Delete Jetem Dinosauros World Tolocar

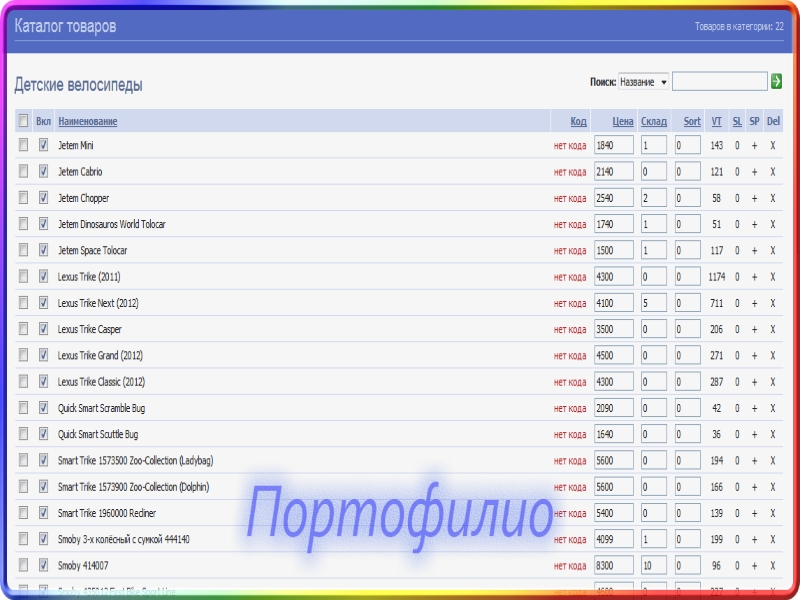(x=772, y=224)
